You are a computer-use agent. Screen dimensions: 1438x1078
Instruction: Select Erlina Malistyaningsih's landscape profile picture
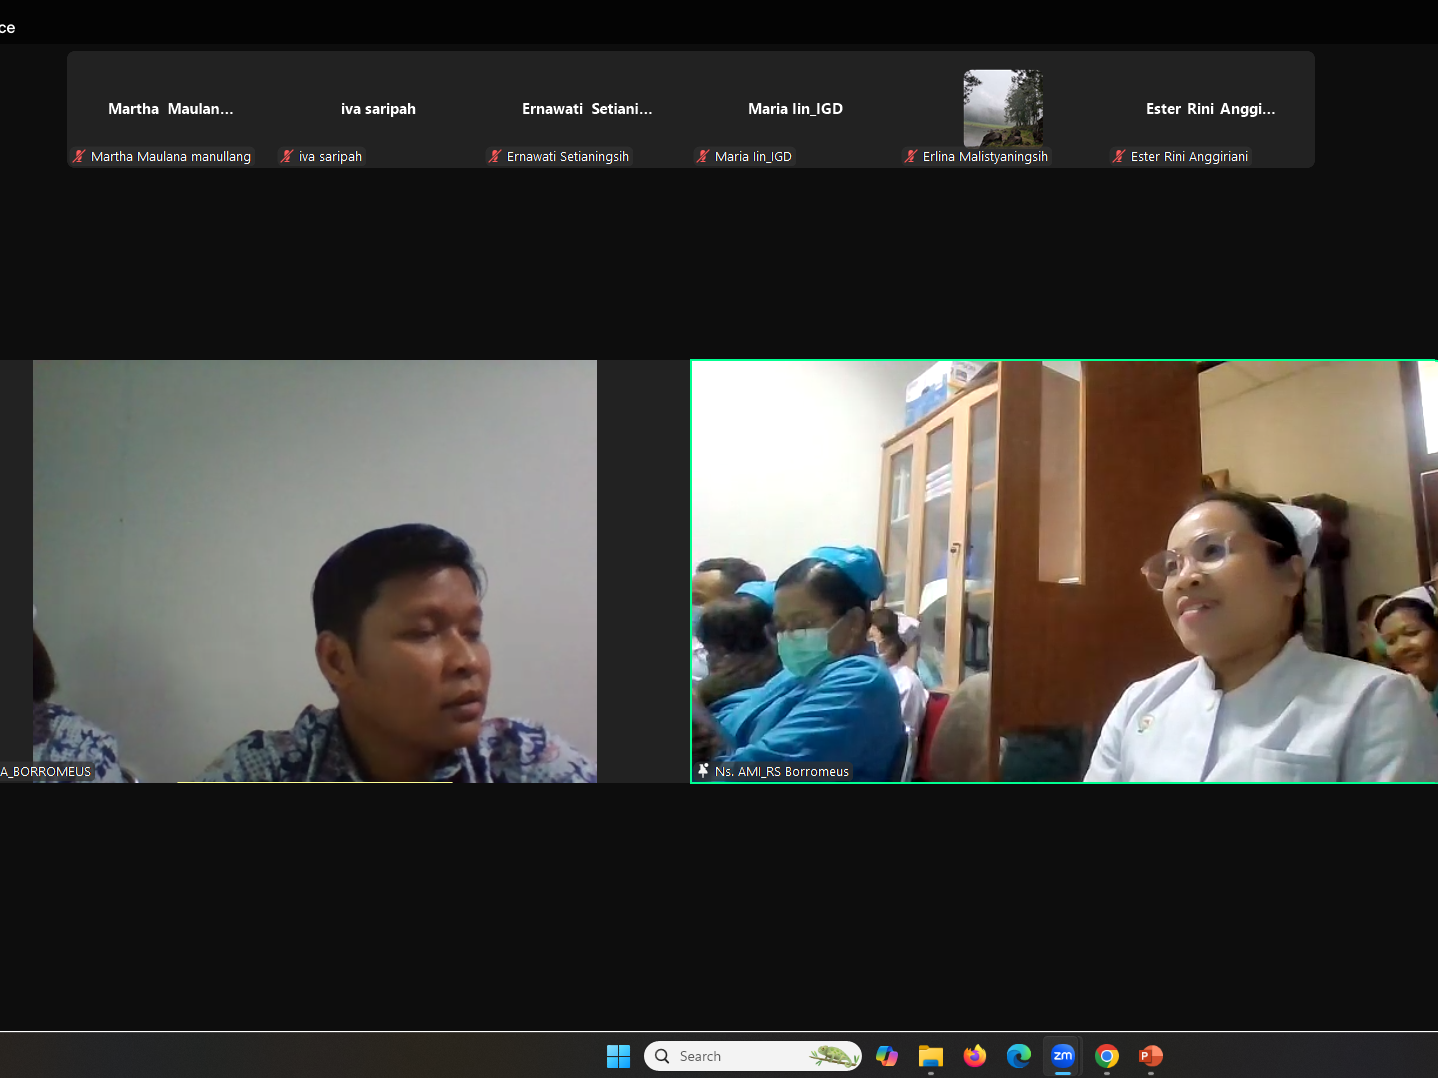coord(1003,108)
